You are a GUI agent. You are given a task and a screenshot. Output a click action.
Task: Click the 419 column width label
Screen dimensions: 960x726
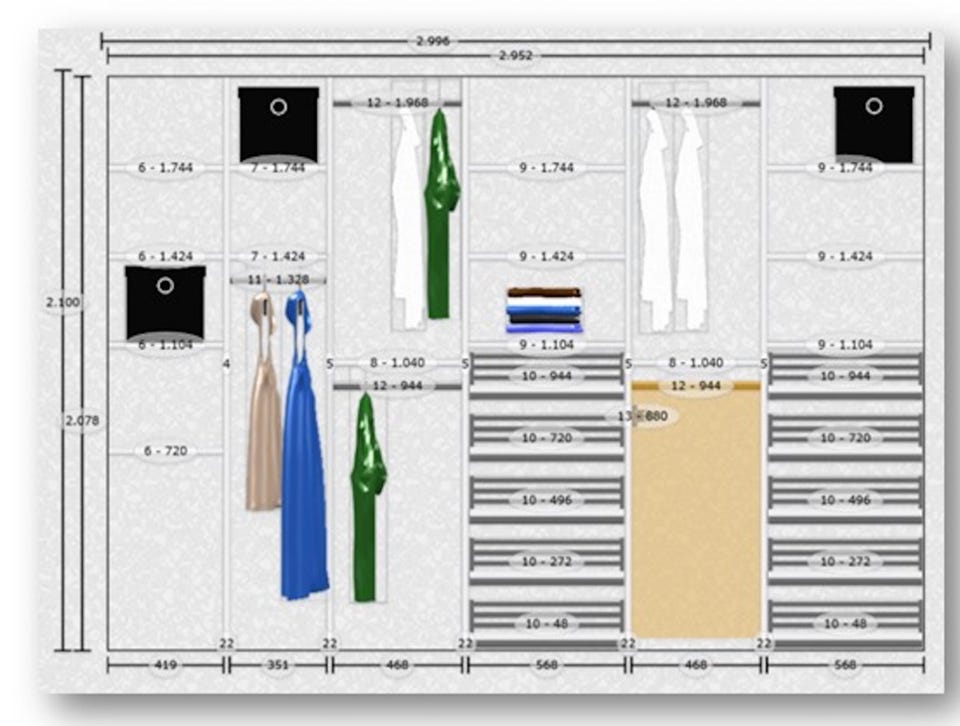[x=165, y=664]
